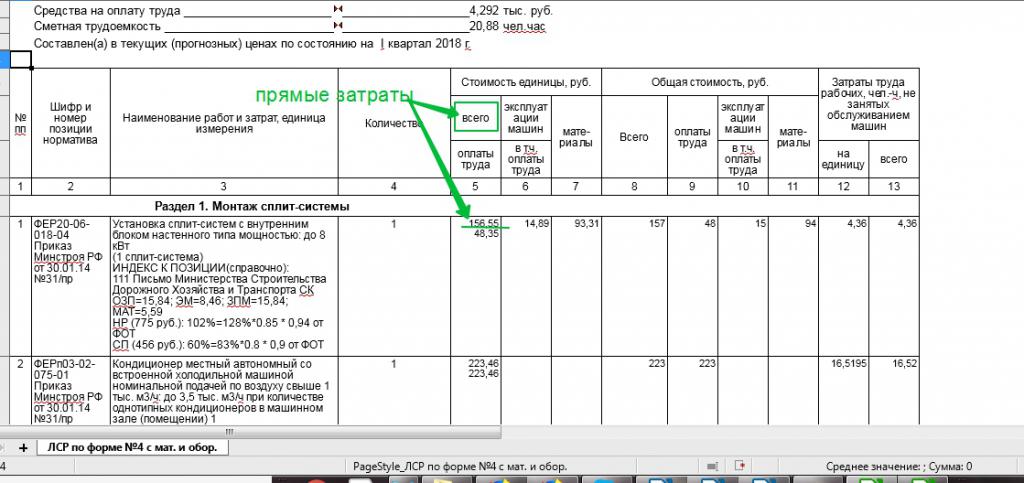Viewport: 1024px width, 483px height.
Task: Select the Общая стоимость, руб. header cell
Action: 710,82
